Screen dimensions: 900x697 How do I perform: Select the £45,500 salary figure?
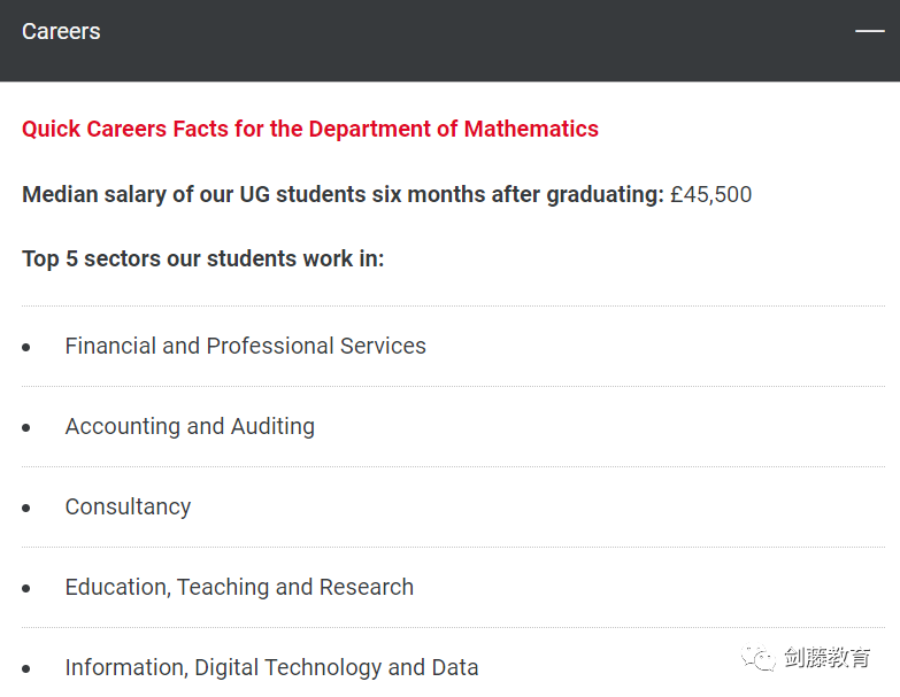coord(711,194)
